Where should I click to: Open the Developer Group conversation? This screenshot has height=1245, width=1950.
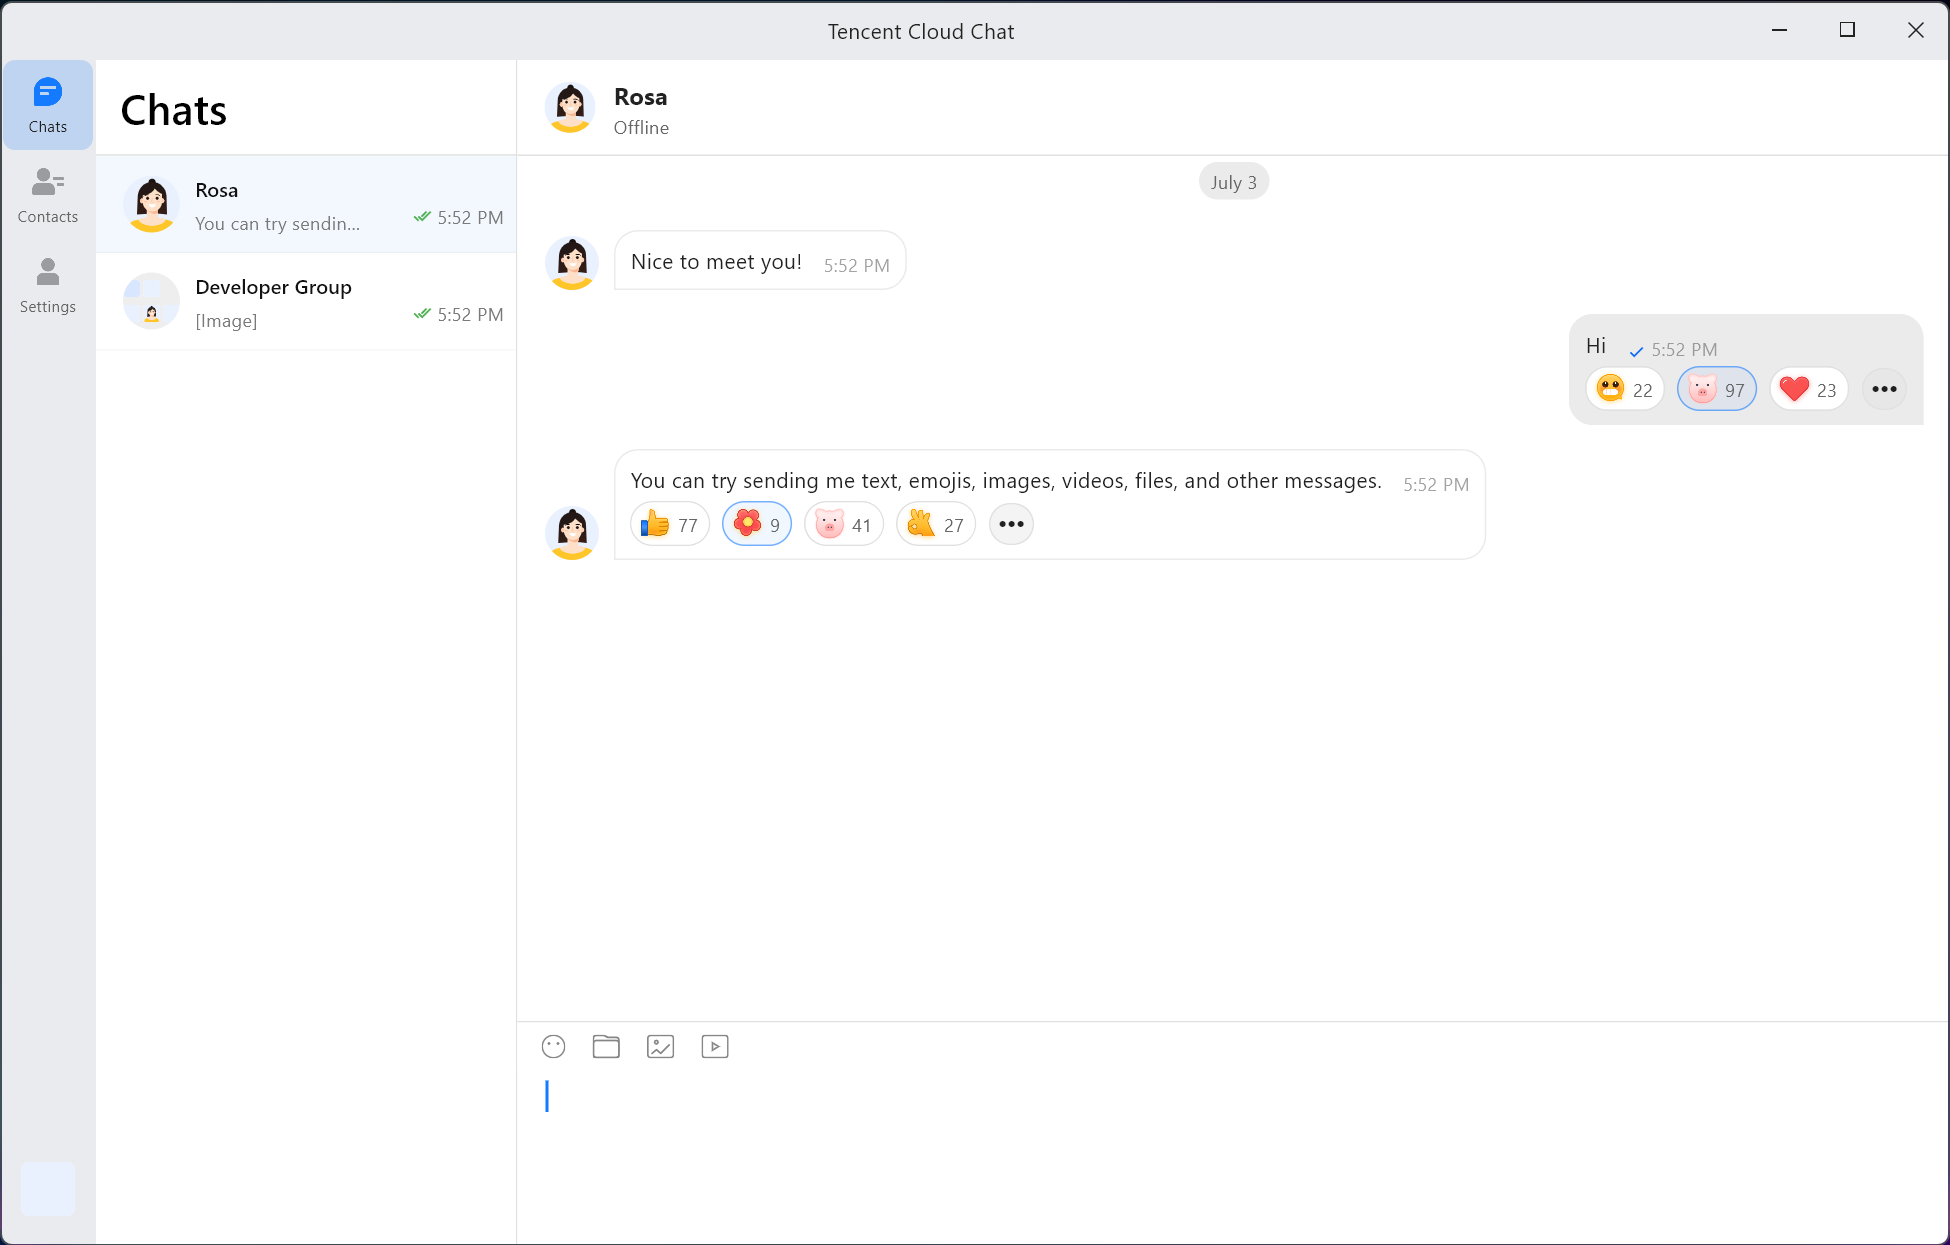[306, 301]
